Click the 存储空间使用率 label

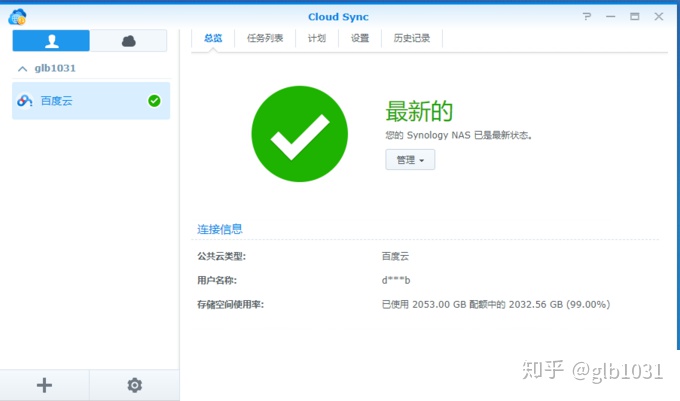pos(230,304)
